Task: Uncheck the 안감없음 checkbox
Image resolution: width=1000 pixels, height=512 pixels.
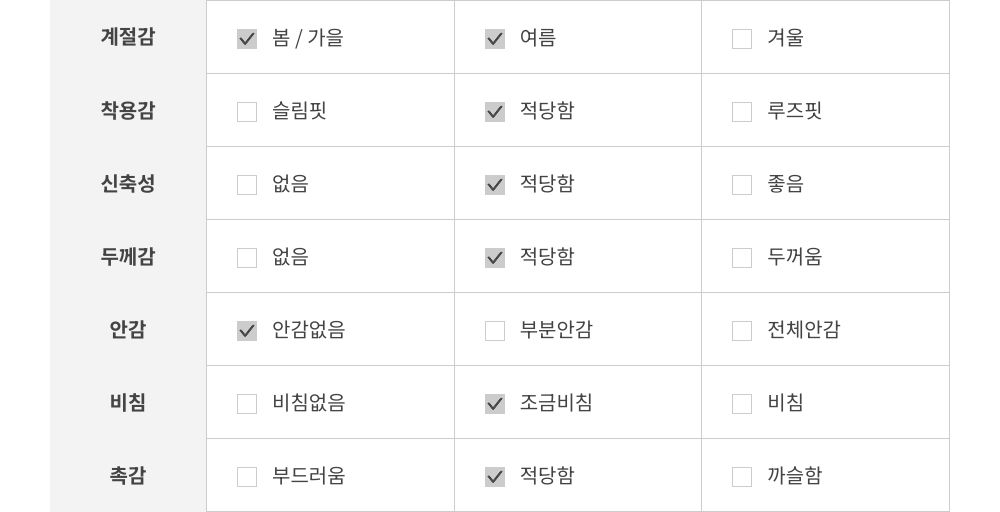Action: pyautogui.click(x=247, y=331)
